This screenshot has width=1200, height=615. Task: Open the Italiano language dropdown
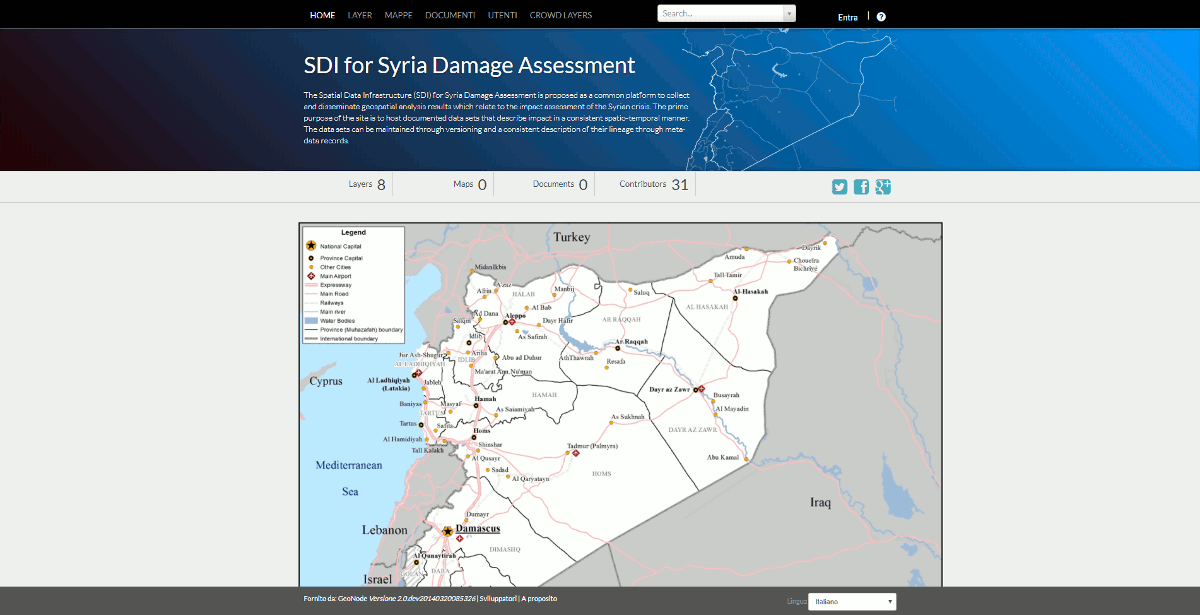click(853, 602)
